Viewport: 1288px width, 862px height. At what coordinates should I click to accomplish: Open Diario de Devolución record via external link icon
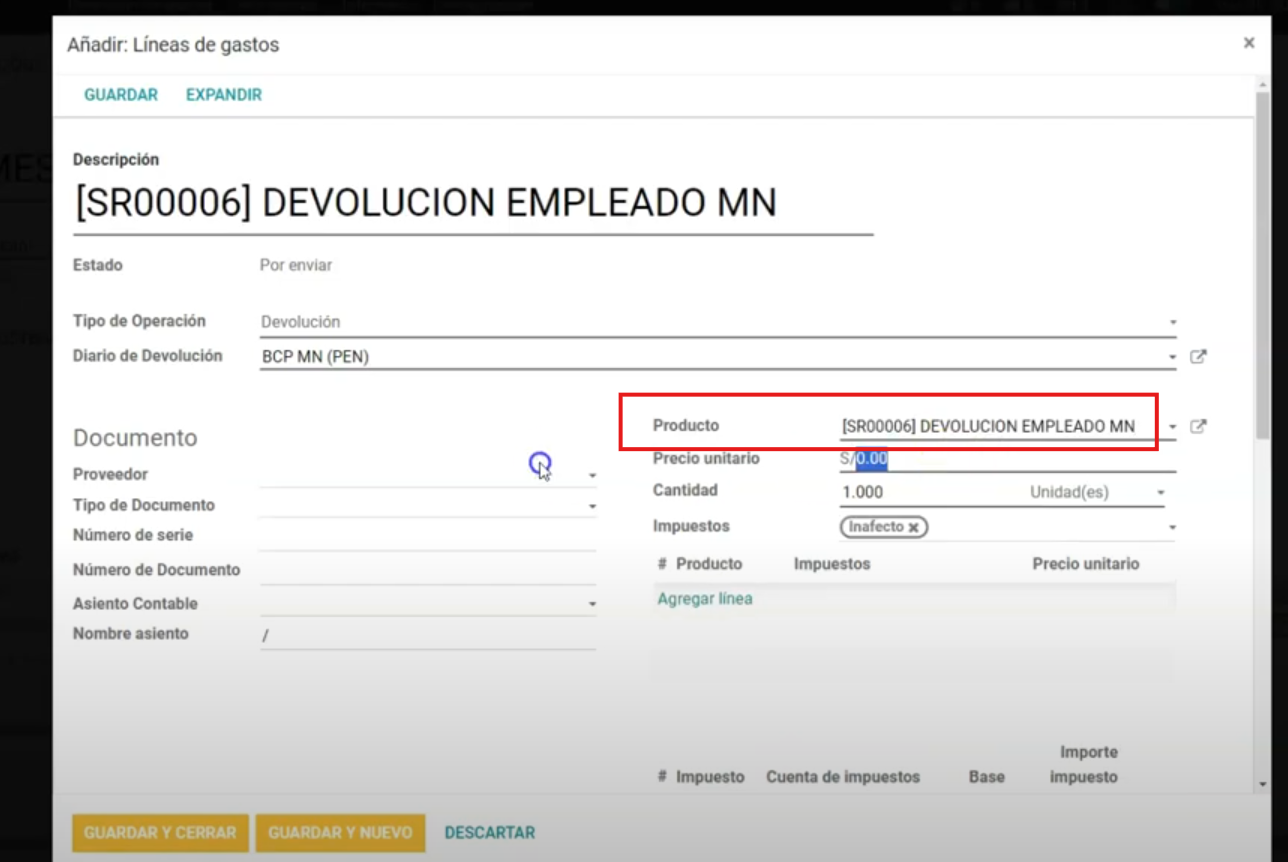click(x=1198, y=356)
